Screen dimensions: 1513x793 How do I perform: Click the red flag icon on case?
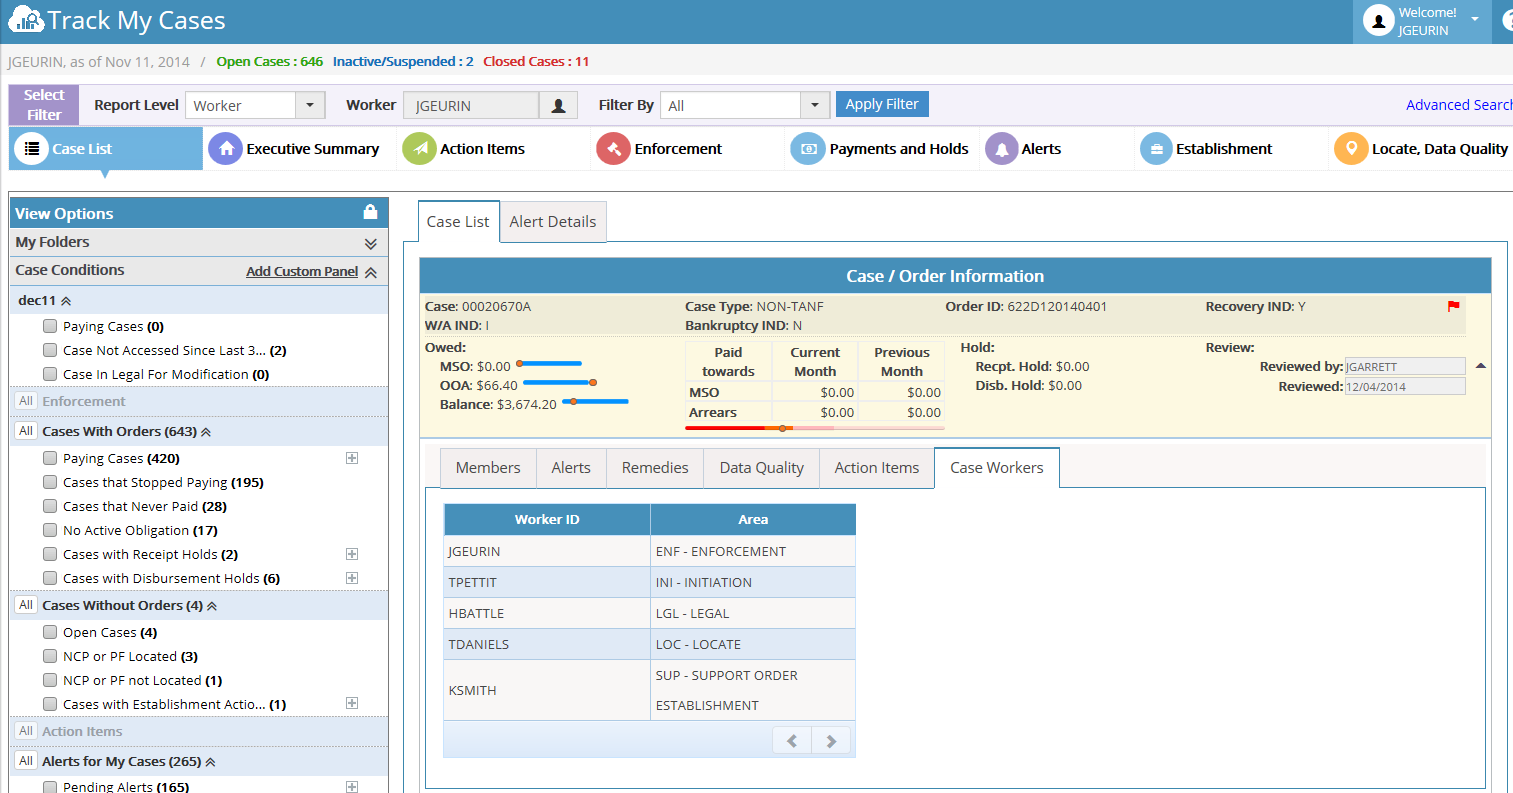(x=1453, y=306)
